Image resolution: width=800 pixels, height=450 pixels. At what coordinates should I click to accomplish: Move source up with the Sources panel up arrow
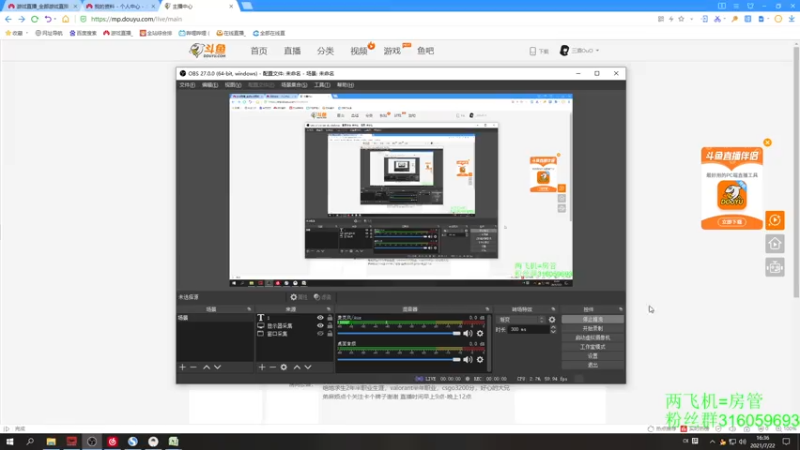(x=297, y=367)
